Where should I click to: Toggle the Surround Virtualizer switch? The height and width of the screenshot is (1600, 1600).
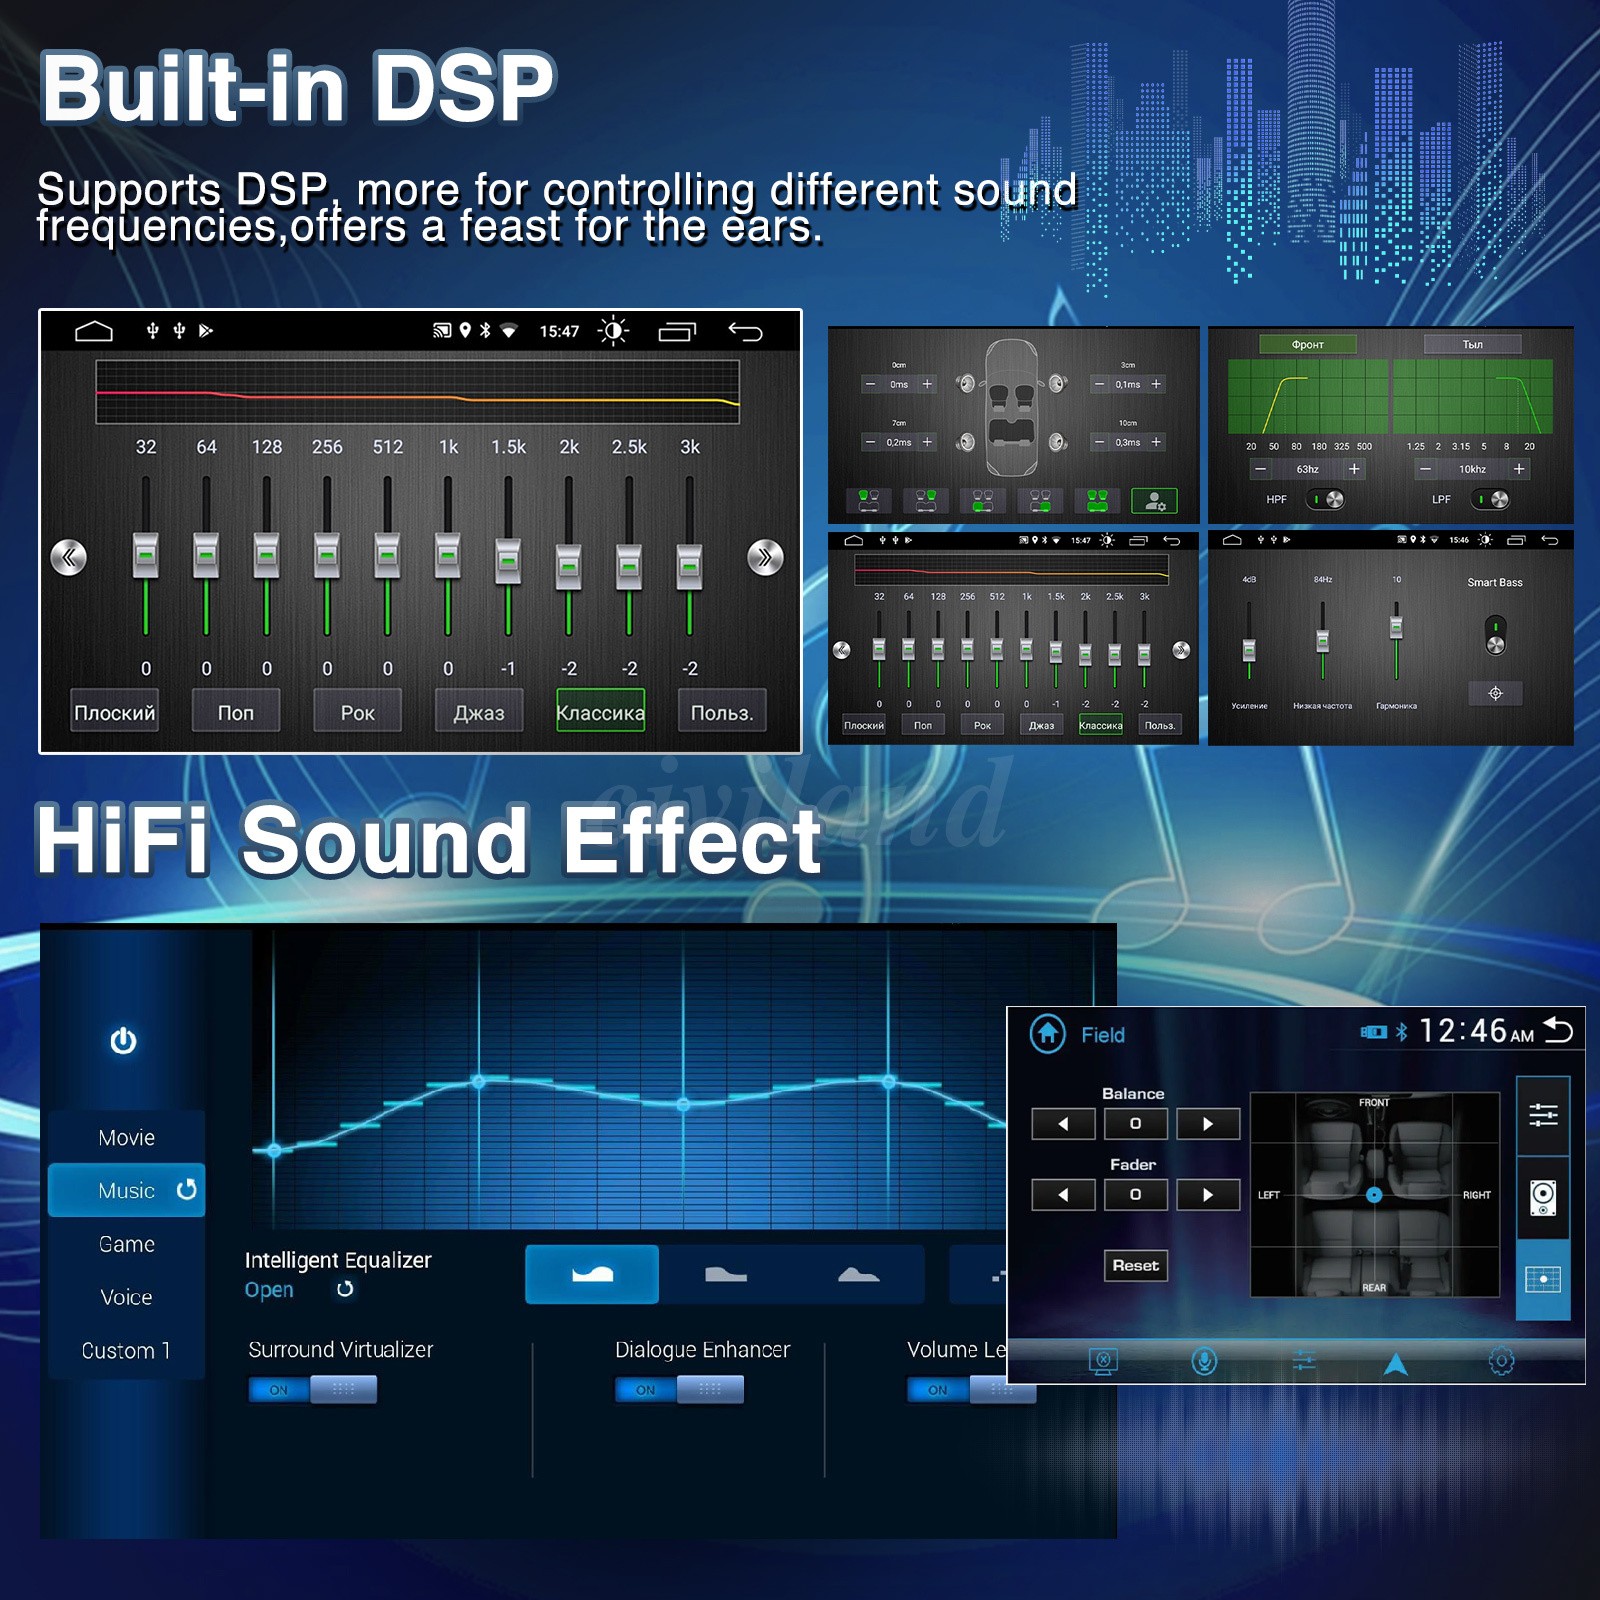click(x=312, y=1389)
